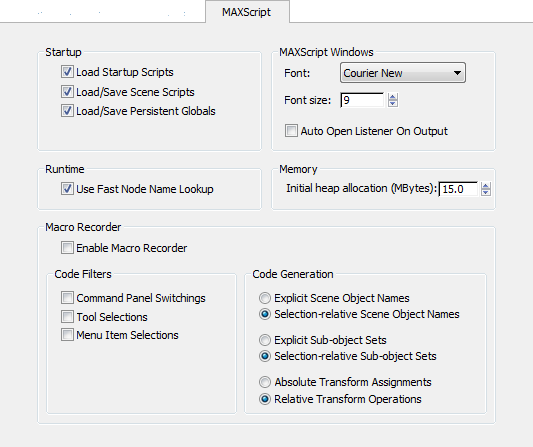Click the Font size input field
Screen dimensions: 533x447
[x=362, y=100]
